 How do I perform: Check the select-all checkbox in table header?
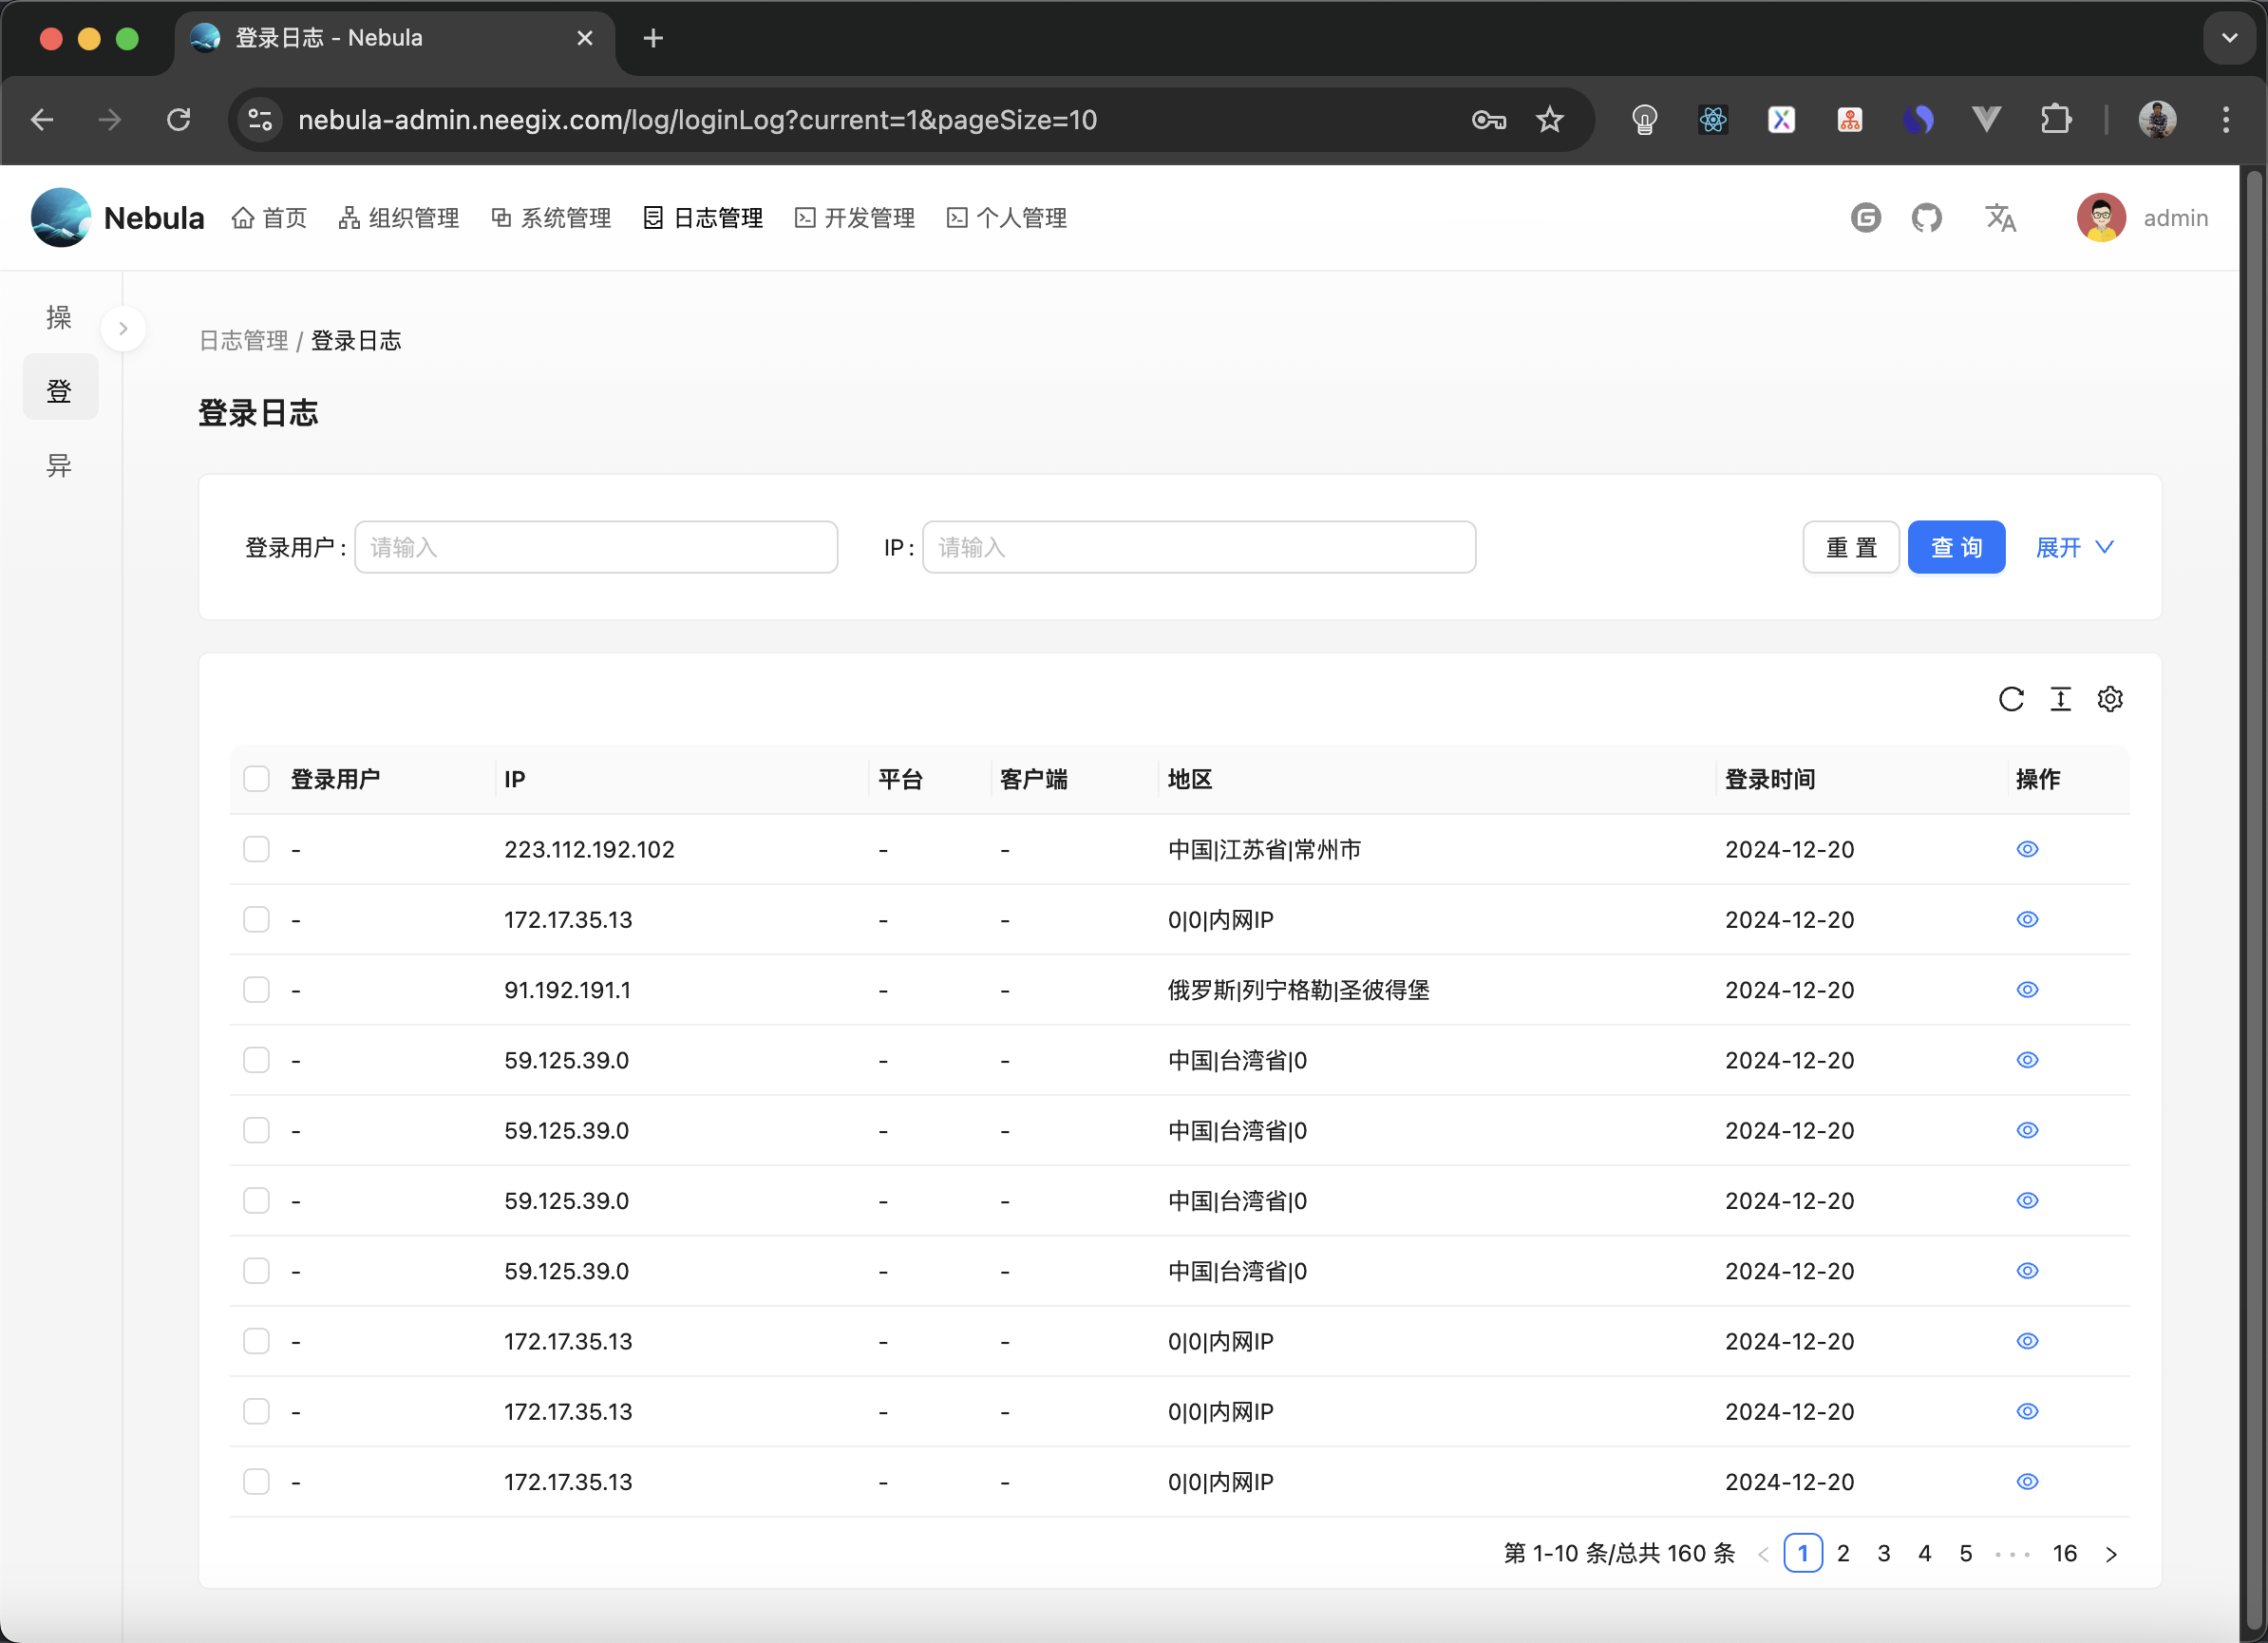(256, 779)
